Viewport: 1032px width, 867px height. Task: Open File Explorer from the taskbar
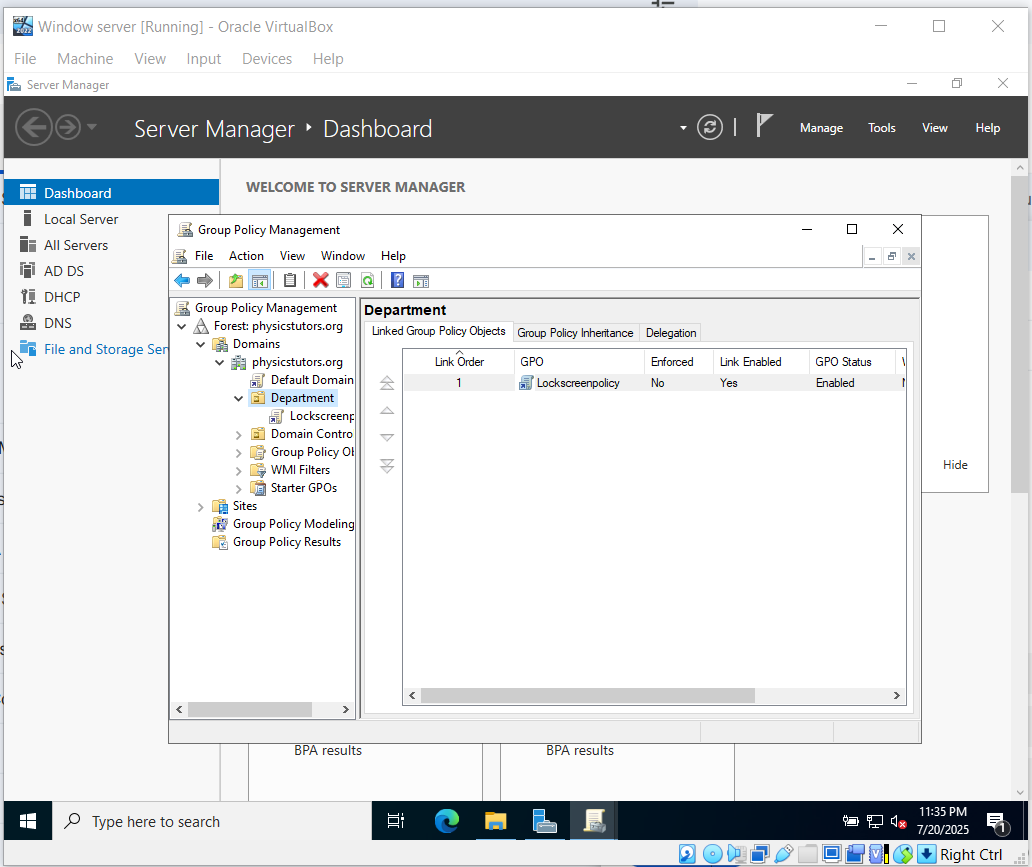496,821
